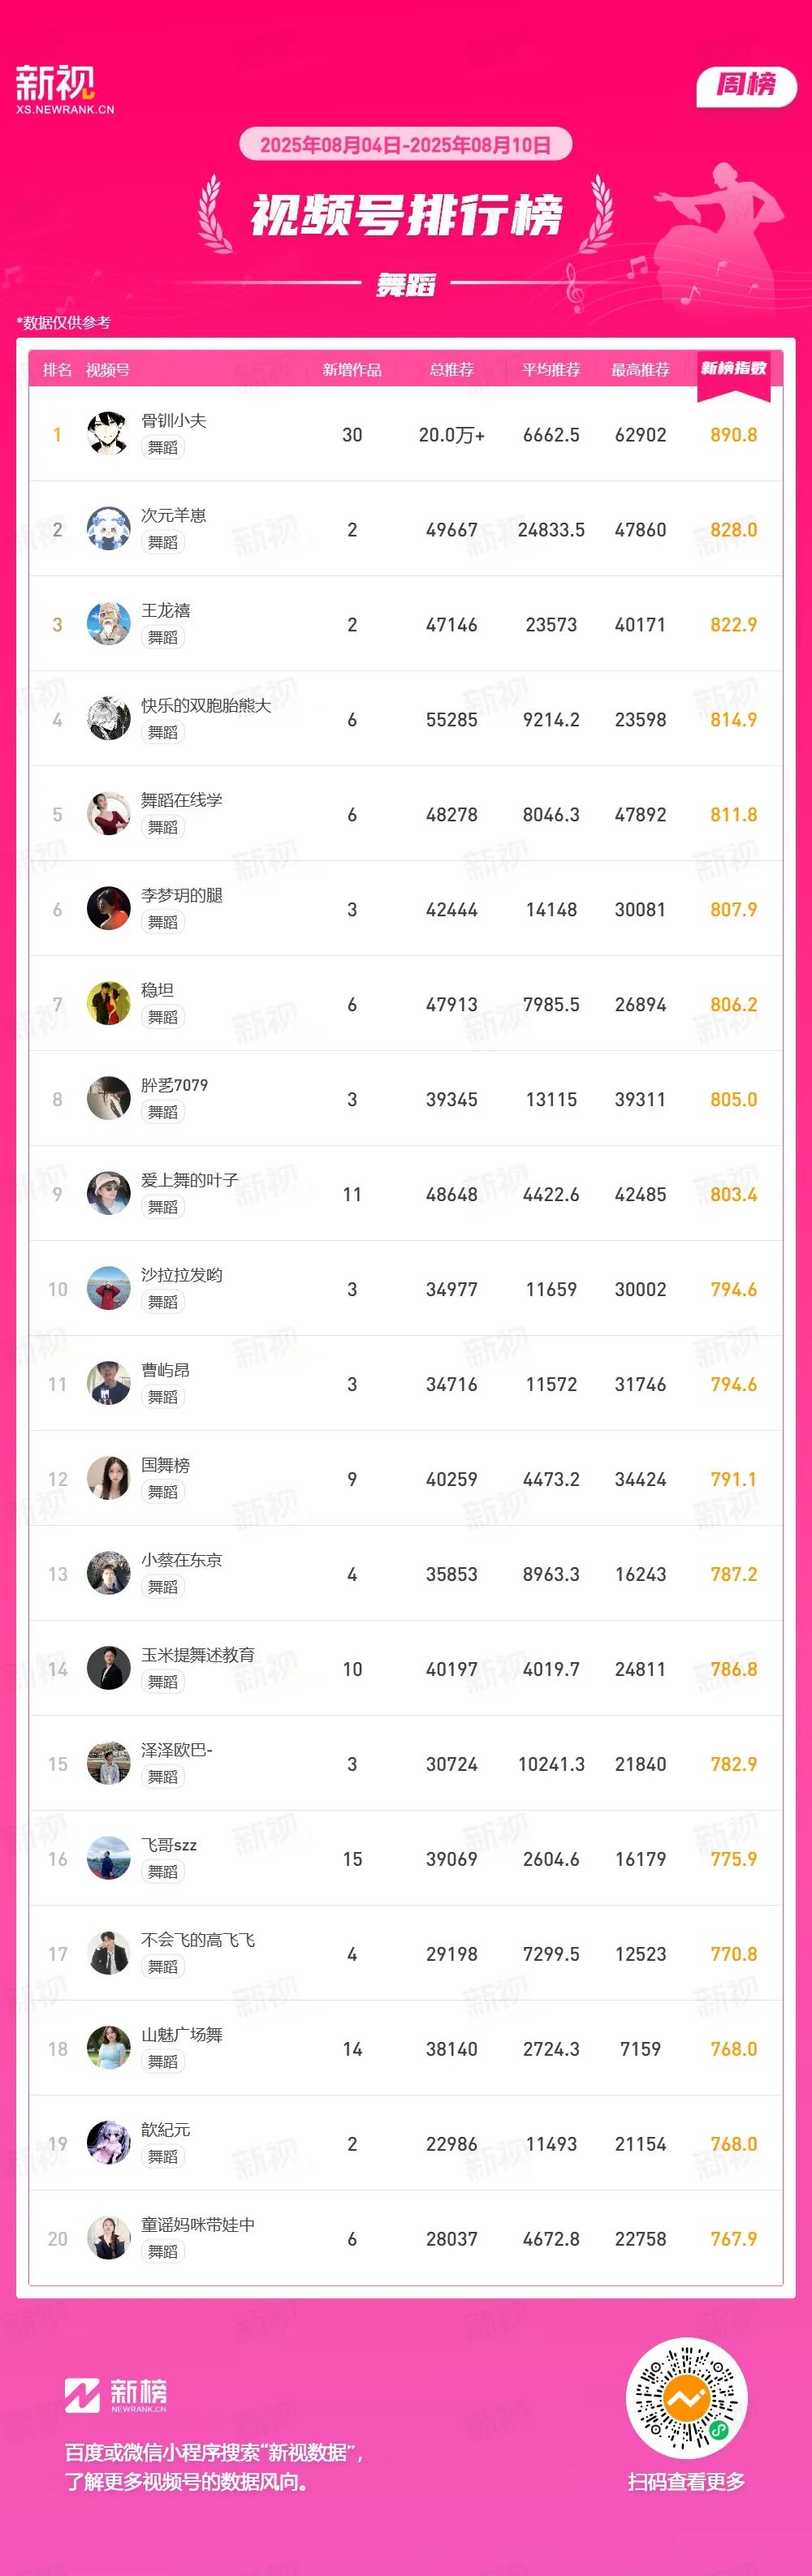Click the 新增作品 column header
Screen dimensions: 812x2576
tap(352, 370)
